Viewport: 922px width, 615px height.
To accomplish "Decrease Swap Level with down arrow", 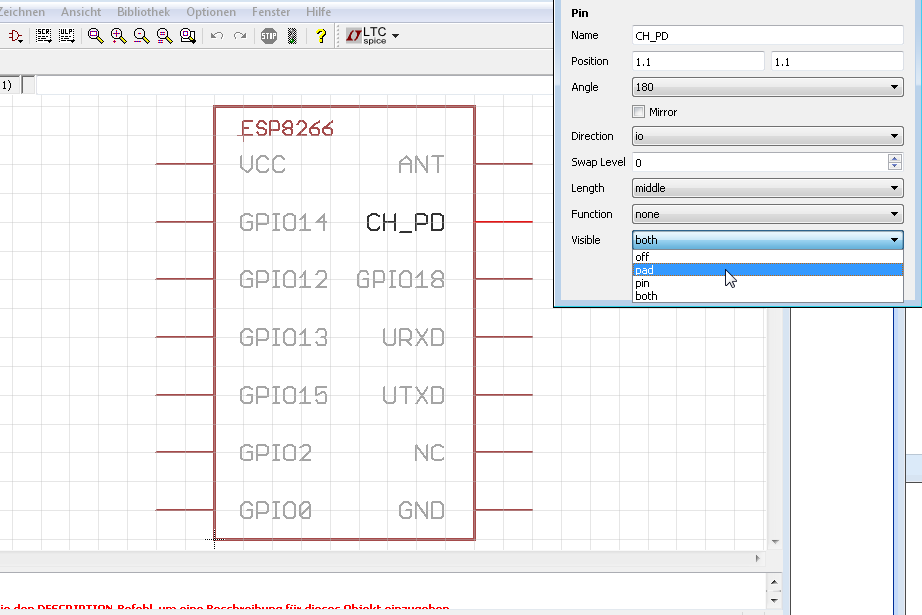I will click(894, 166).
